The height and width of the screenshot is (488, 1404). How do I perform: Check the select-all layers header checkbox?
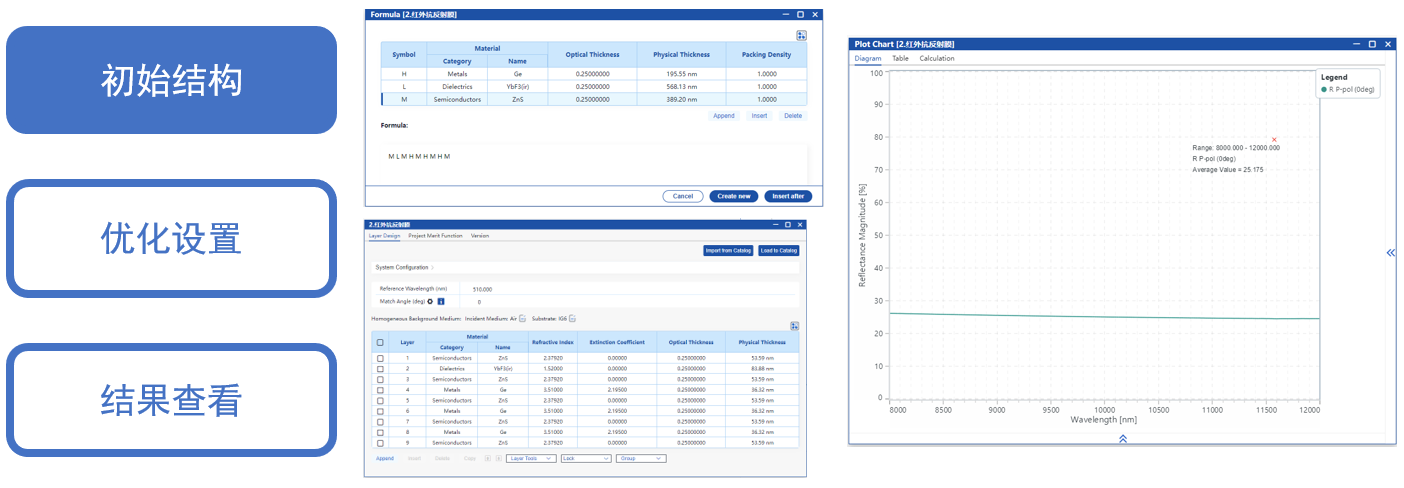click(380, 342)
